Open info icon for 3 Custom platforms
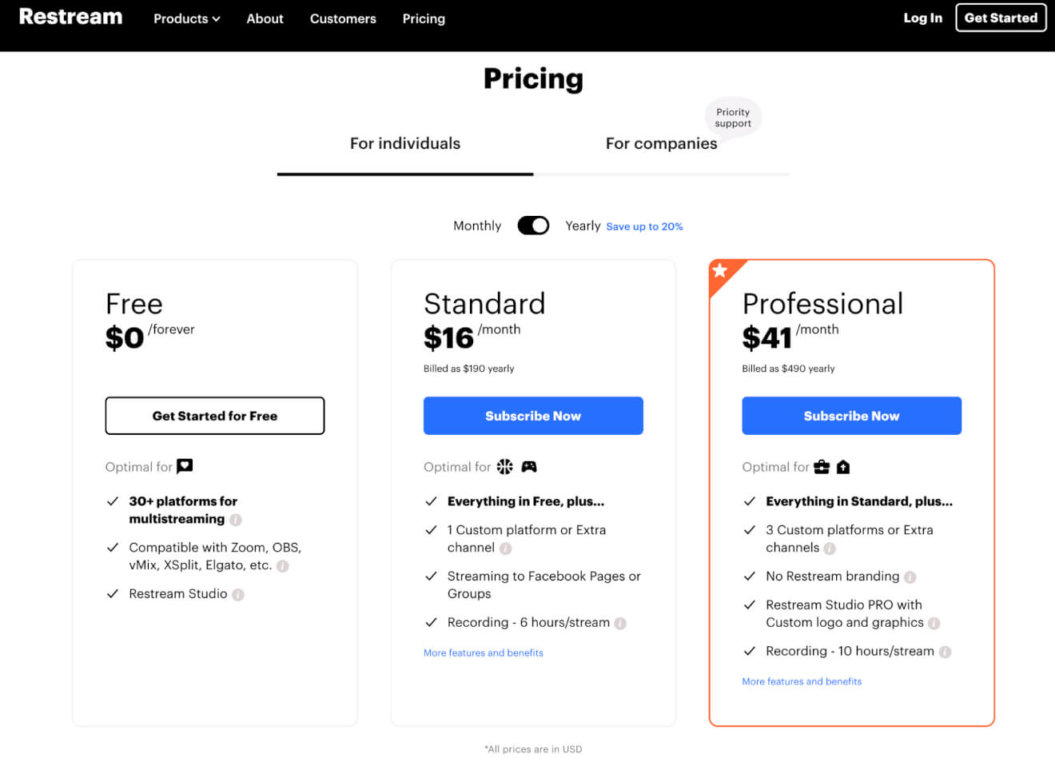1055x758 pixels. tap(830, 548)
